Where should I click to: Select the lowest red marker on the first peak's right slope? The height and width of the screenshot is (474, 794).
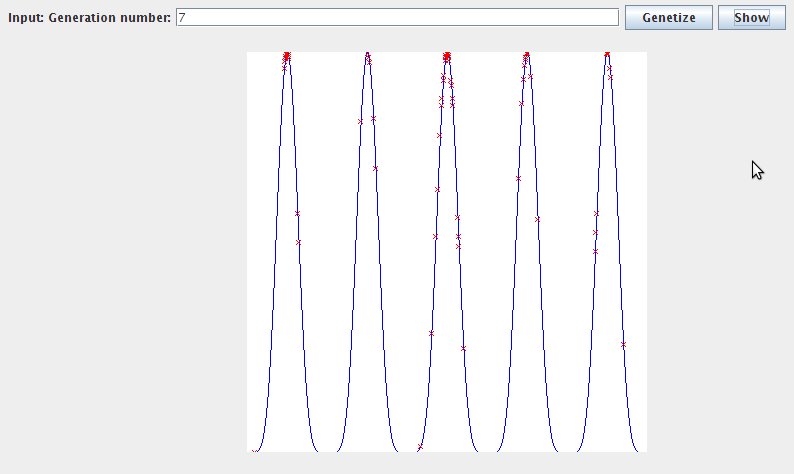click(x=298, y=242)
